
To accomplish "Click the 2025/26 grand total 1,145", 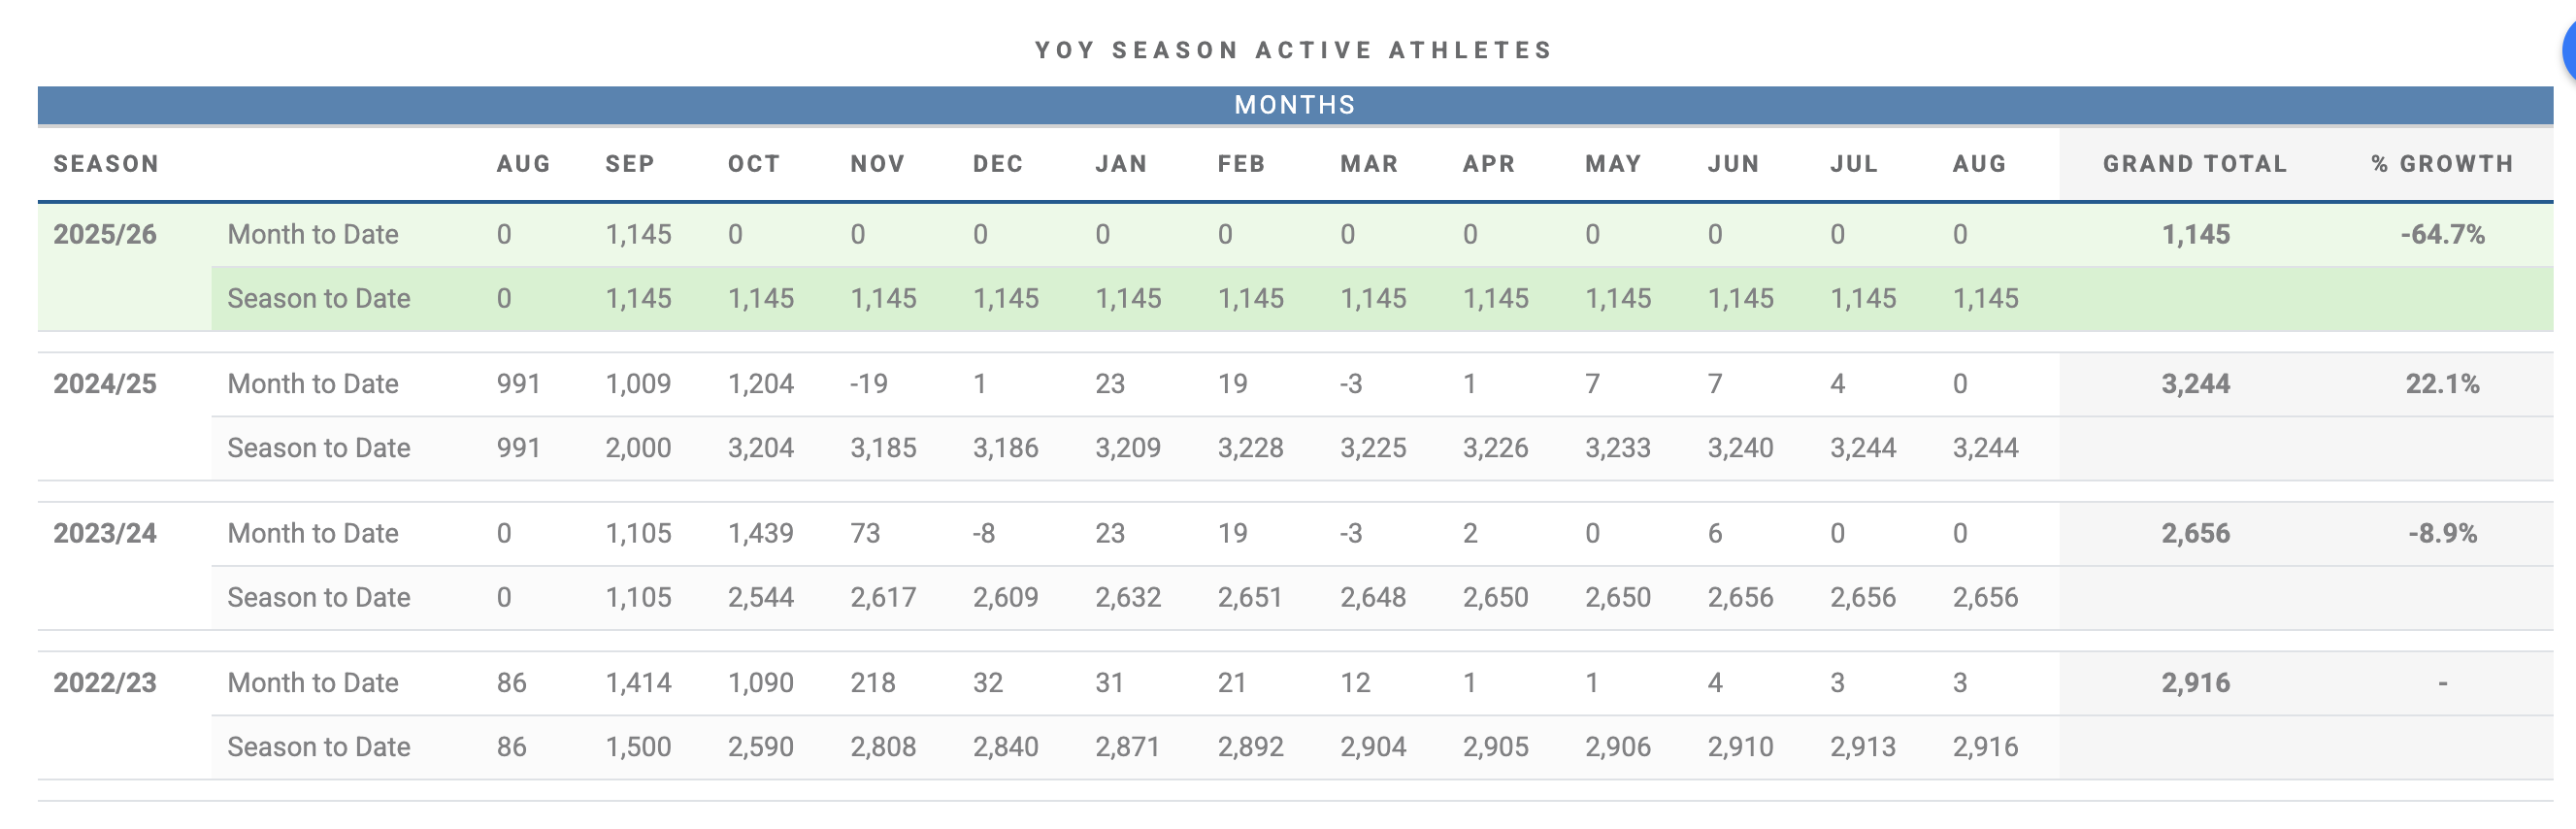I will point(2196,234).
